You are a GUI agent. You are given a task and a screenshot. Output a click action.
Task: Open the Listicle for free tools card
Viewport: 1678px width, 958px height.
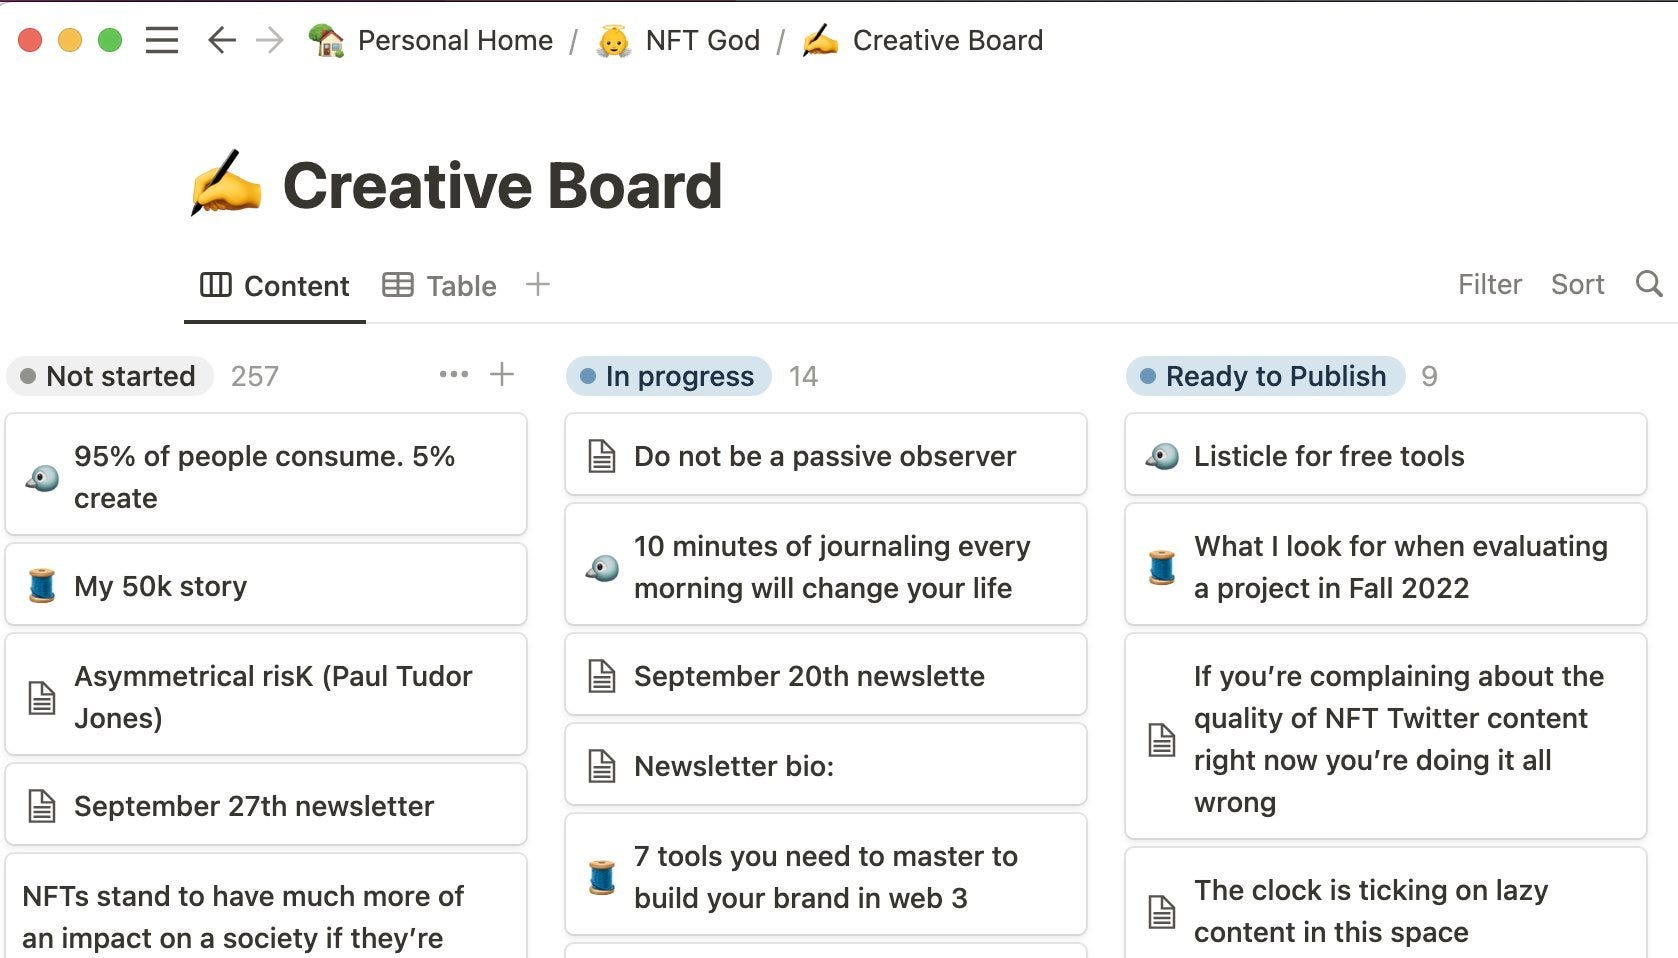click(1385, 456)
